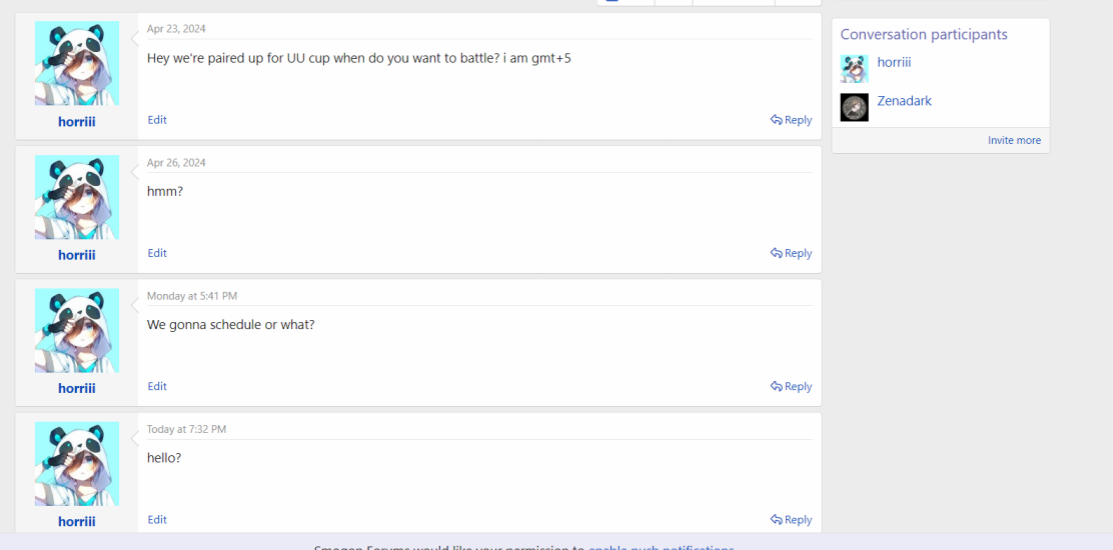This screenshot has height=550, width=1113.
Task: Click horriii's panda avatar on 'hmm?' message
Action: (77, 197)
